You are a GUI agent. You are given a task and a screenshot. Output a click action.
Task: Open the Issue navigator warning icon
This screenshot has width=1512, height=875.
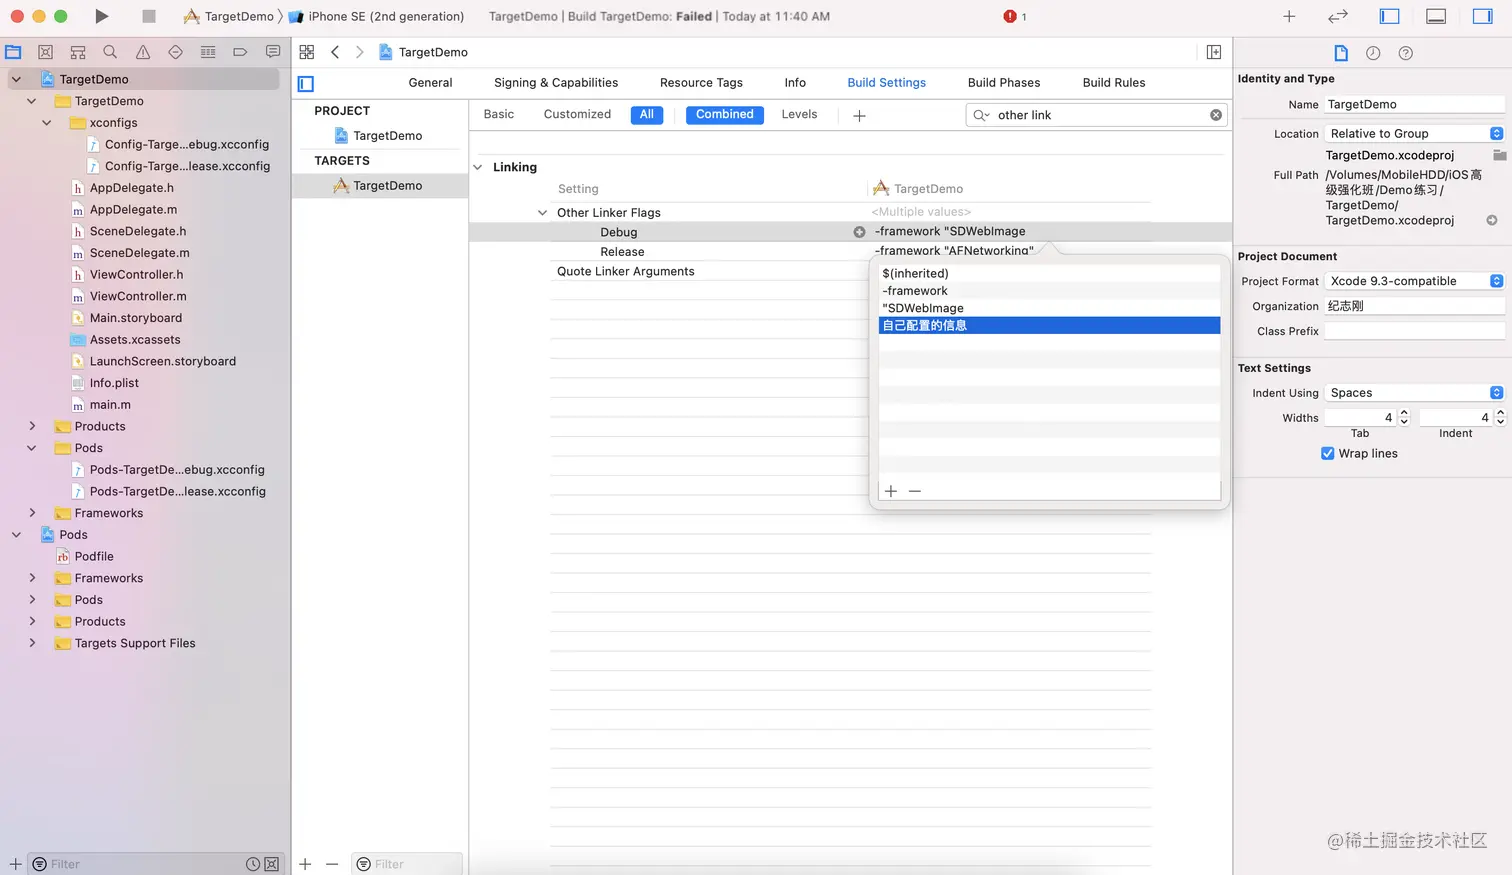tap(143, 52)
